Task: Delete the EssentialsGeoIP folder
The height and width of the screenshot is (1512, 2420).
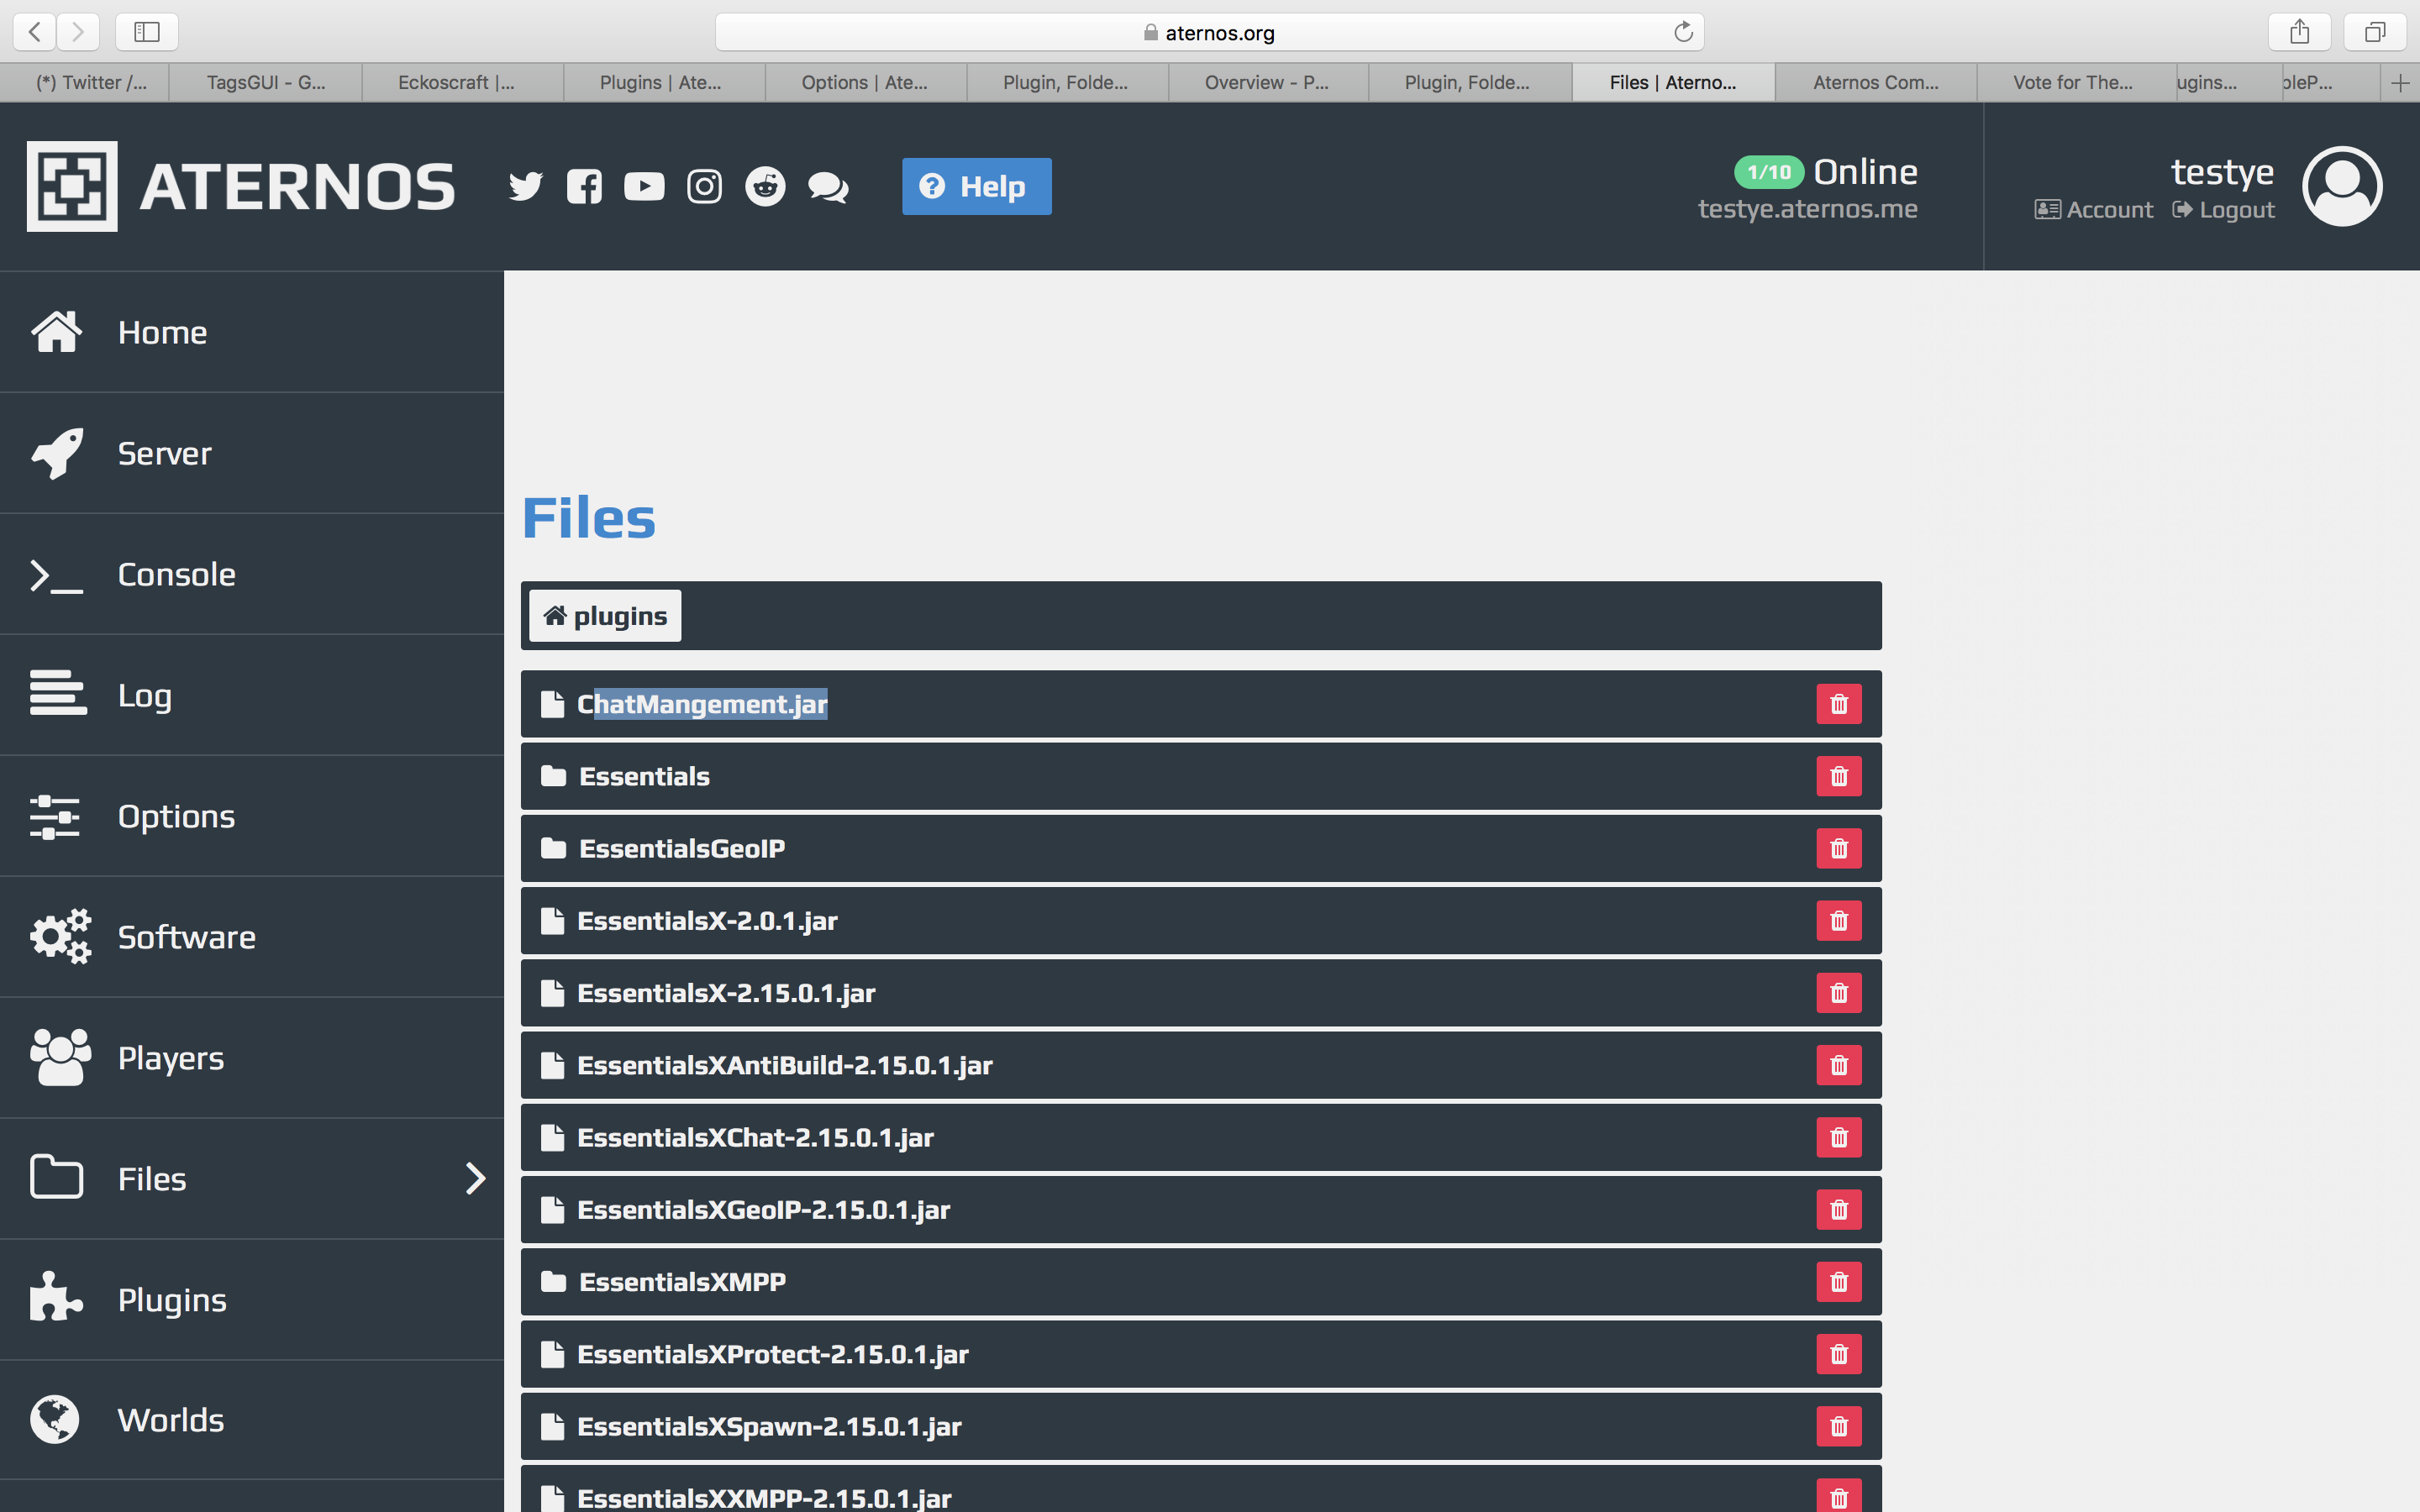Action: click(x=1839, y=848)
